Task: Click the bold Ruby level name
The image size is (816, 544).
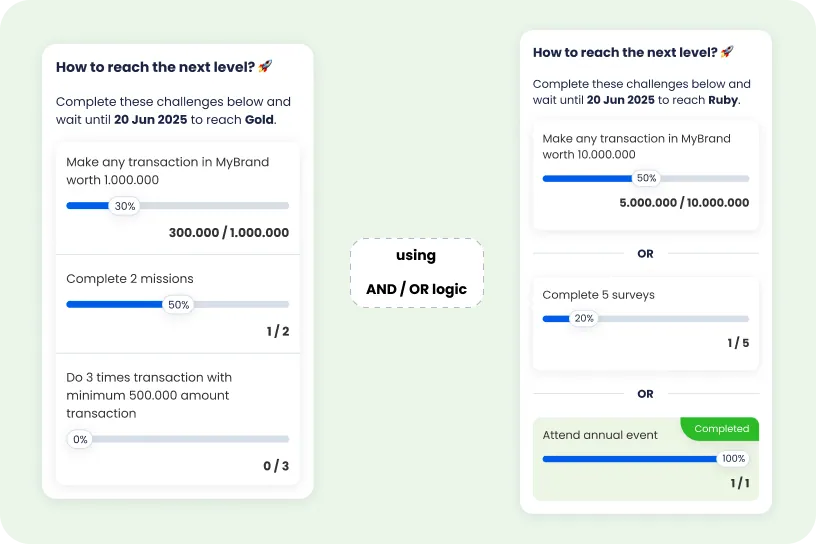Action: coord(723,100)
